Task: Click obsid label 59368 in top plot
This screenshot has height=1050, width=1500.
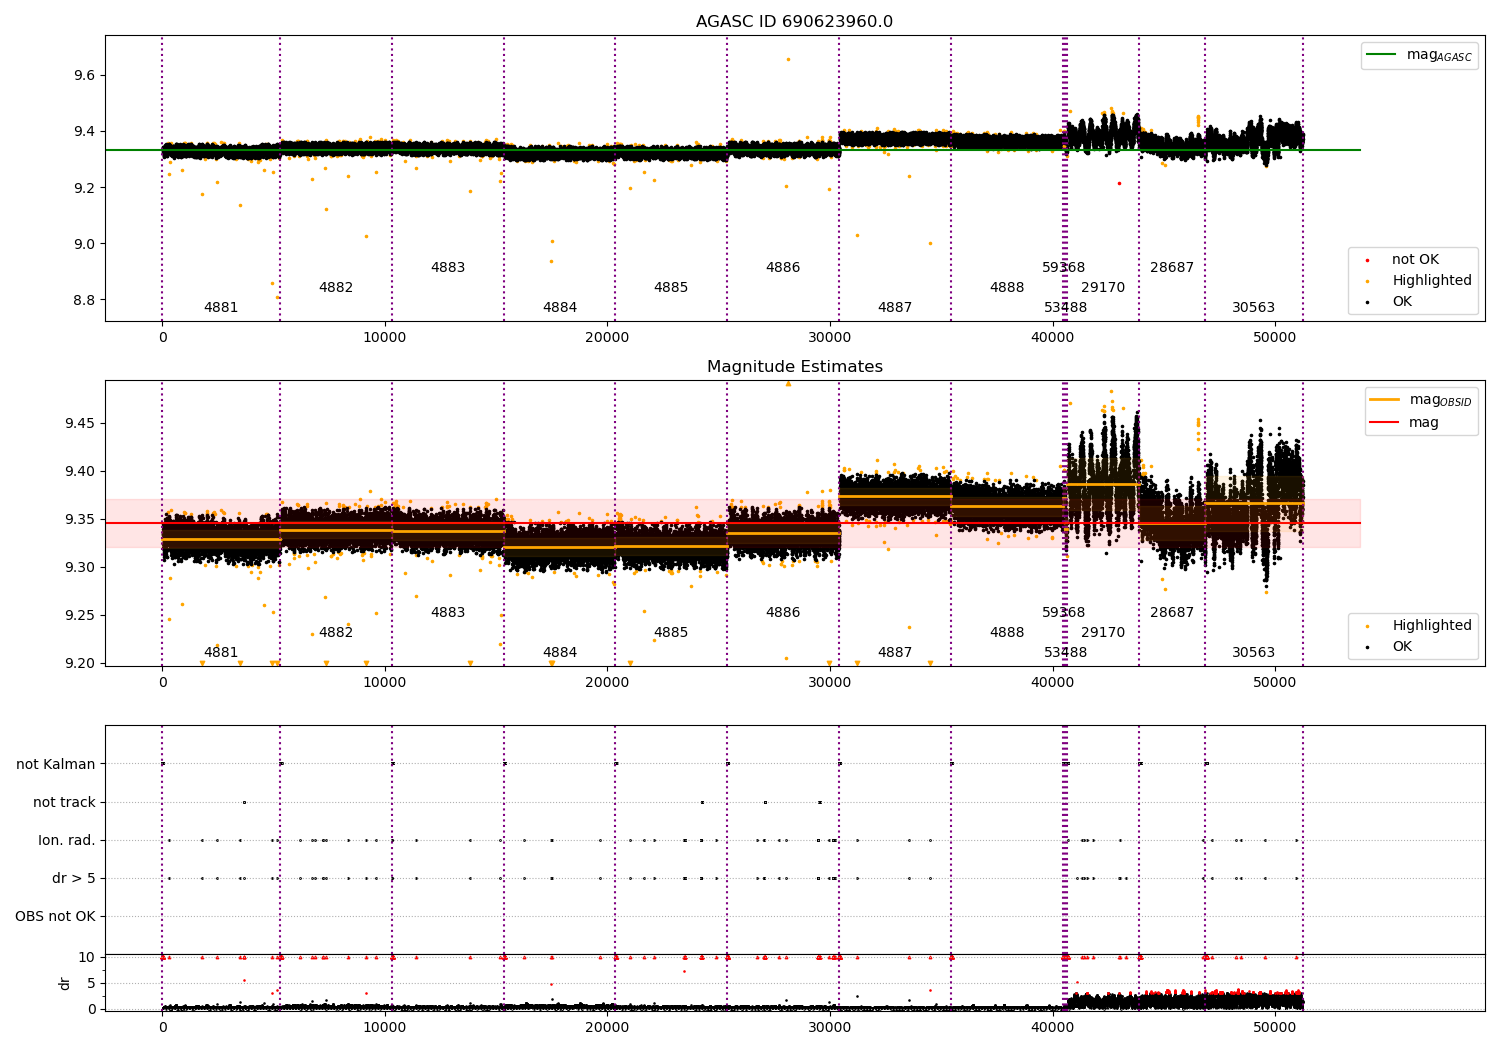Action: 1064,268
